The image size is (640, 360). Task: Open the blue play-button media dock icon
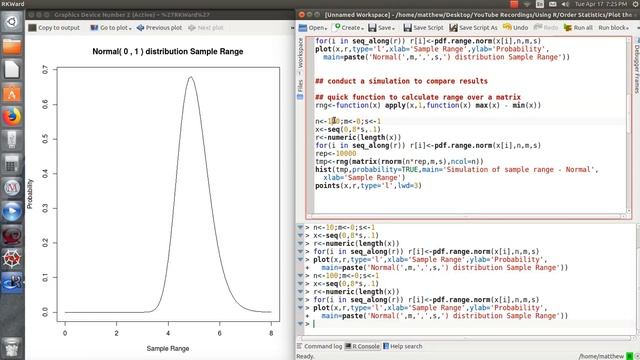11,212
